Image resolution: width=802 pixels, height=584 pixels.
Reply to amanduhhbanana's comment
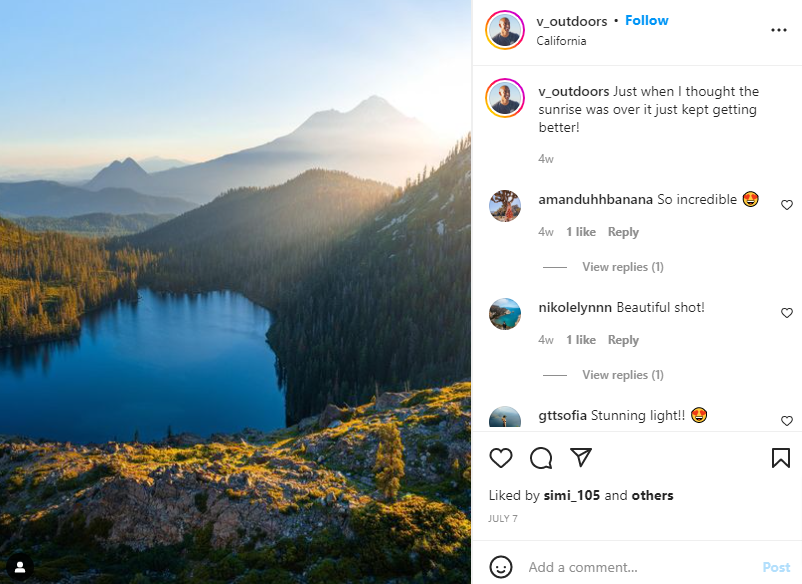623,232
